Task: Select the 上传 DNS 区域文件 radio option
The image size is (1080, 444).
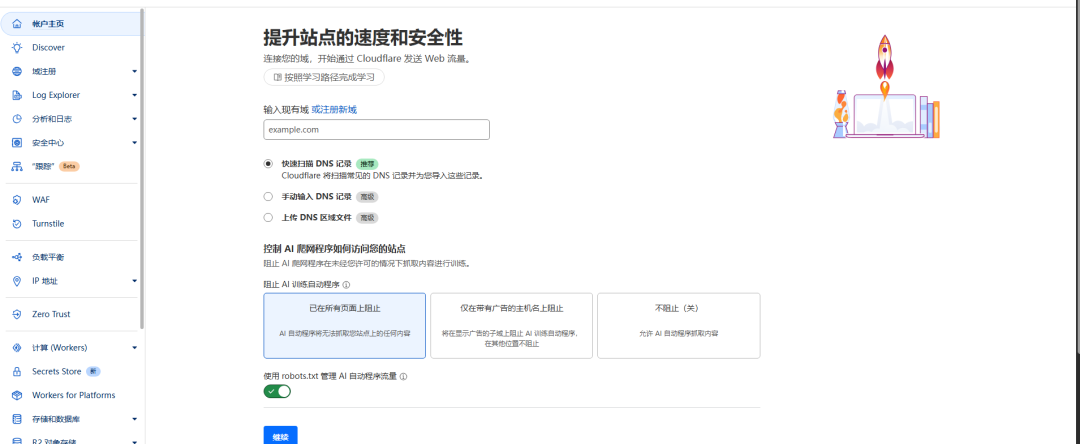Action: coord(269,218)
